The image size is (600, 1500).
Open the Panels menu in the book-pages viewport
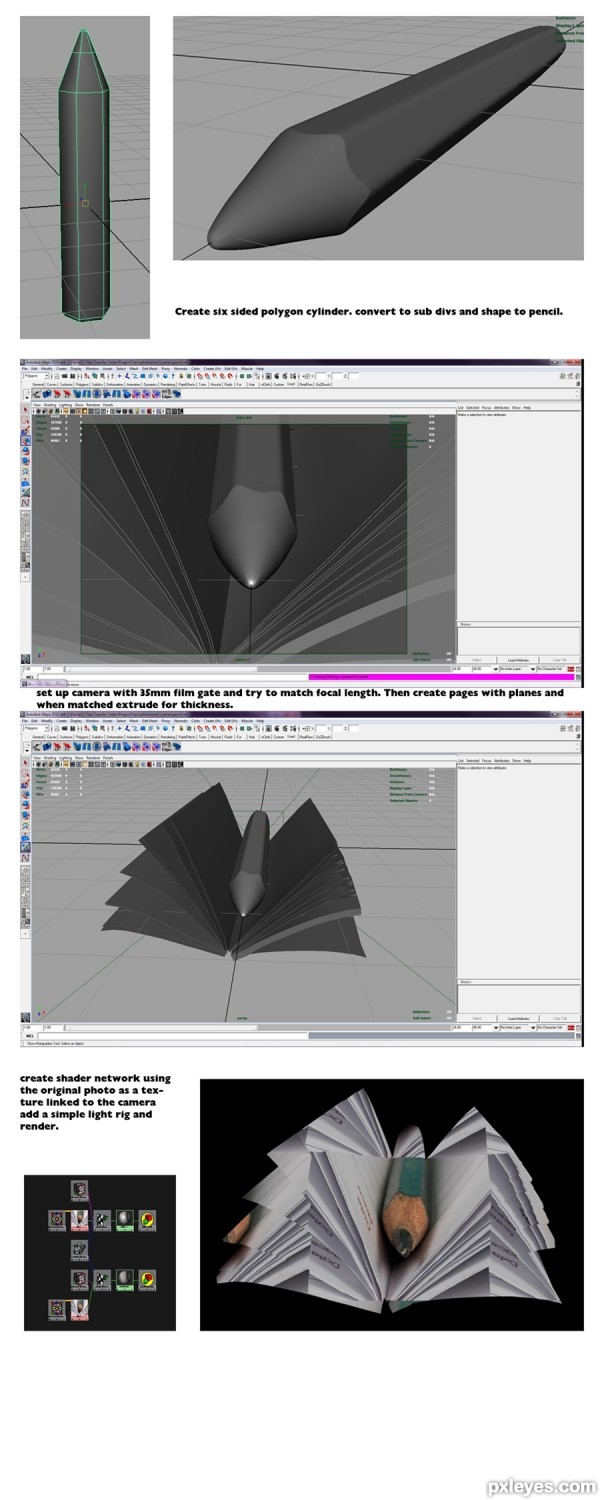tap(107, 758)
